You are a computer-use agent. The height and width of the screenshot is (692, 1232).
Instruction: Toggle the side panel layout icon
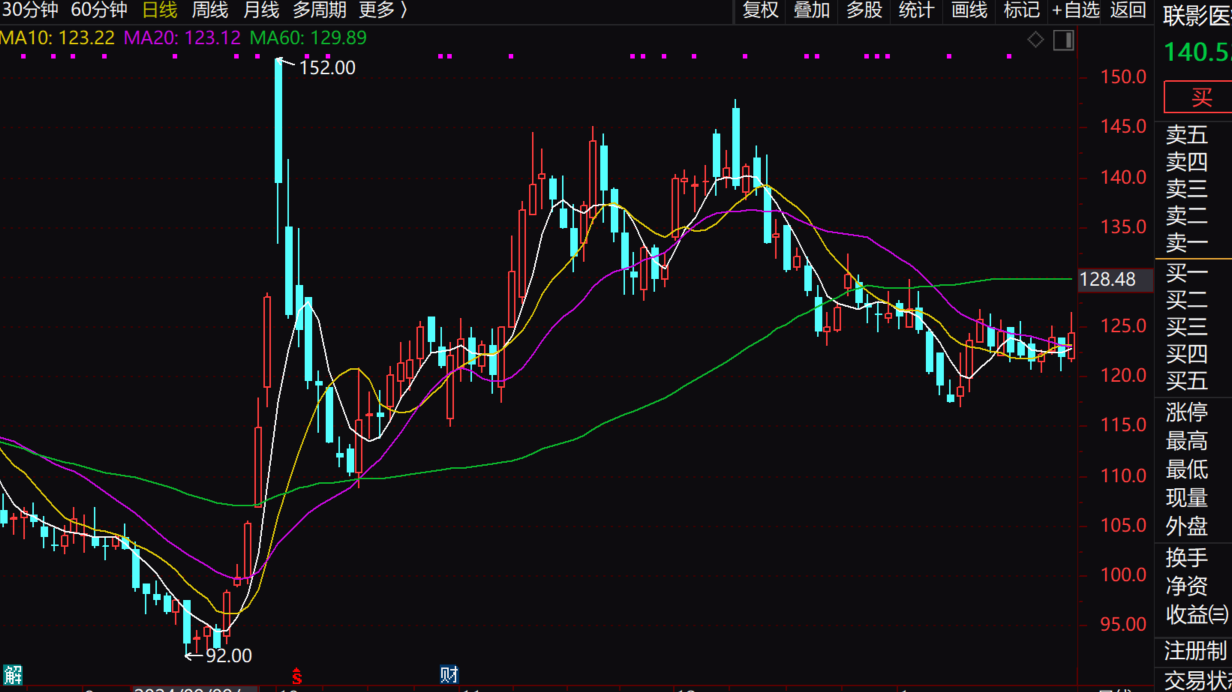point(1063,40)
